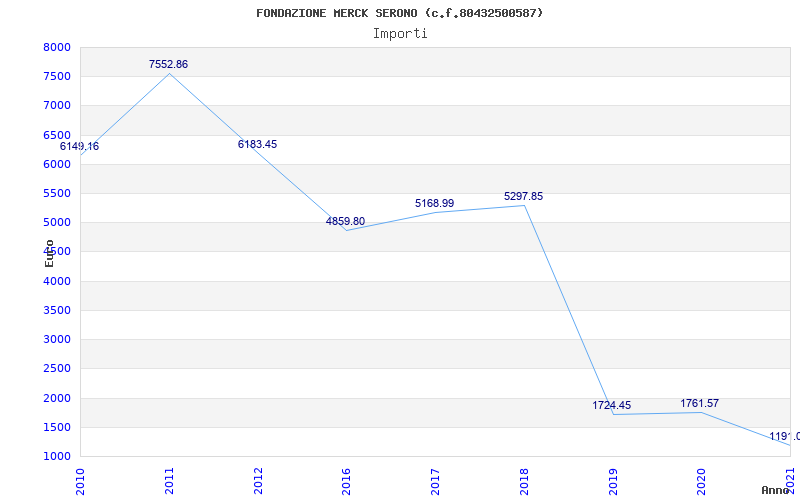Click the 2019 x-axis year label
The width and height of the screenshot is (800, 500).
click(613, 481)
